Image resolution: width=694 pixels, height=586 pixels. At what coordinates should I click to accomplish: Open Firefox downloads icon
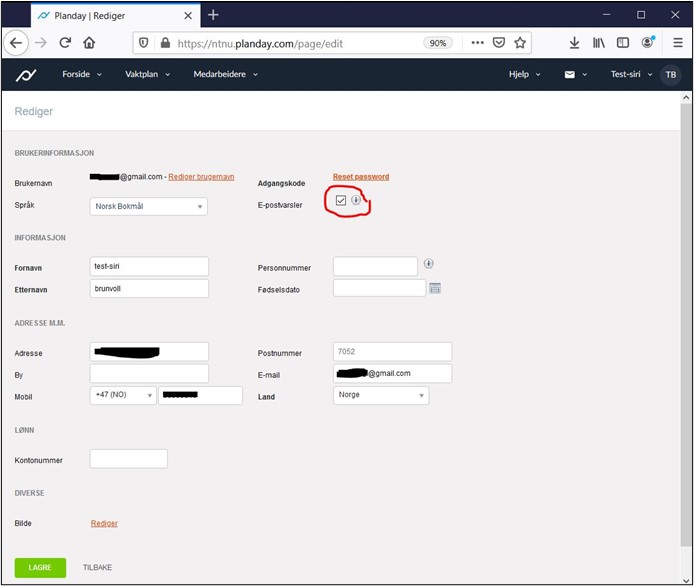(574, 43)
